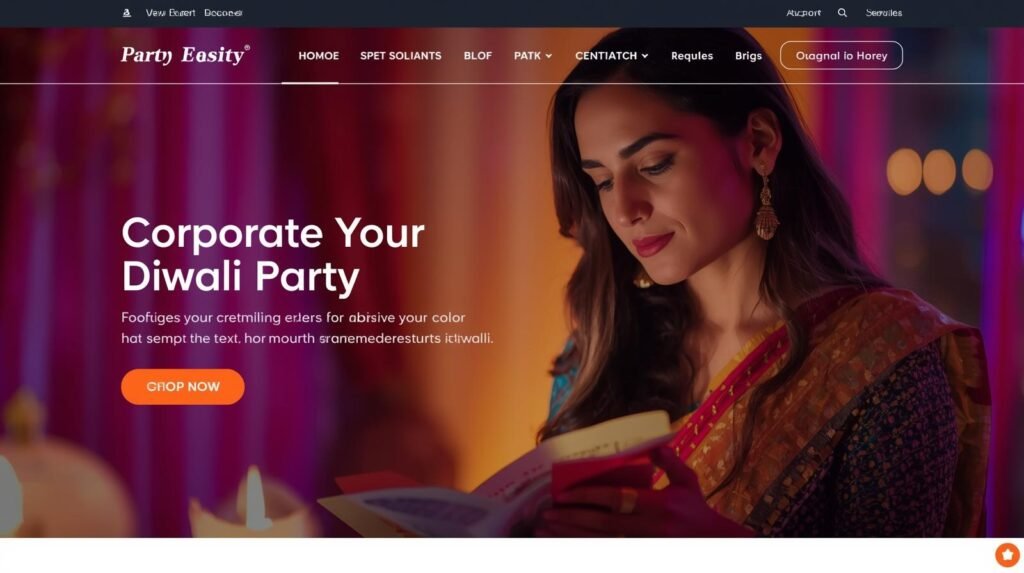Click the Corporate Your Diwali Party heading
Image resolution: width=1024 pixels, height=573 pixels.
coord(273,255)
